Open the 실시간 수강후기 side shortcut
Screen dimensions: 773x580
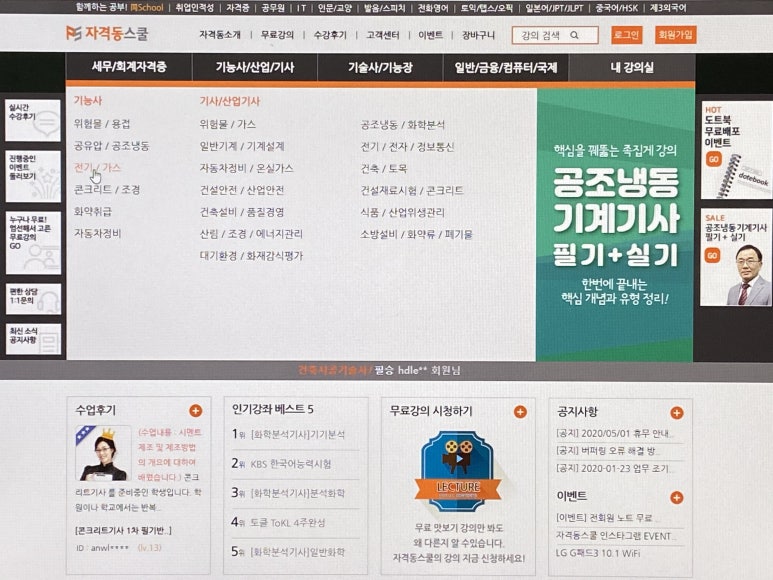click(x=33, y=120)
